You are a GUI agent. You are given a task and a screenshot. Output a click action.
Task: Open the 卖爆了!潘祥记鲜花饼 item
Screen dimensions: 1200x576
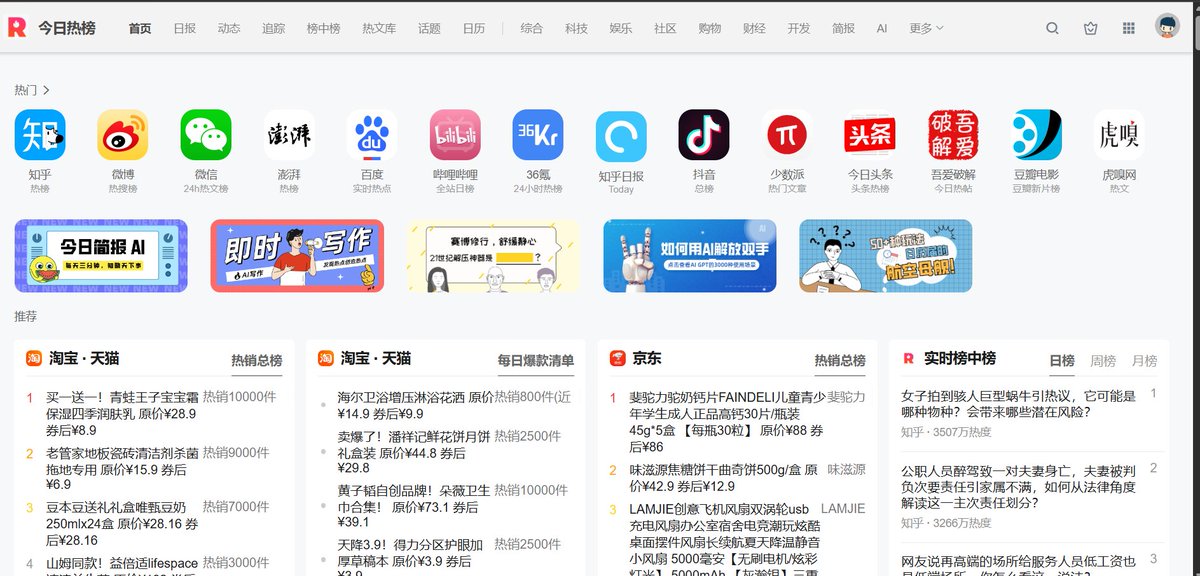[x=415, y=451]
